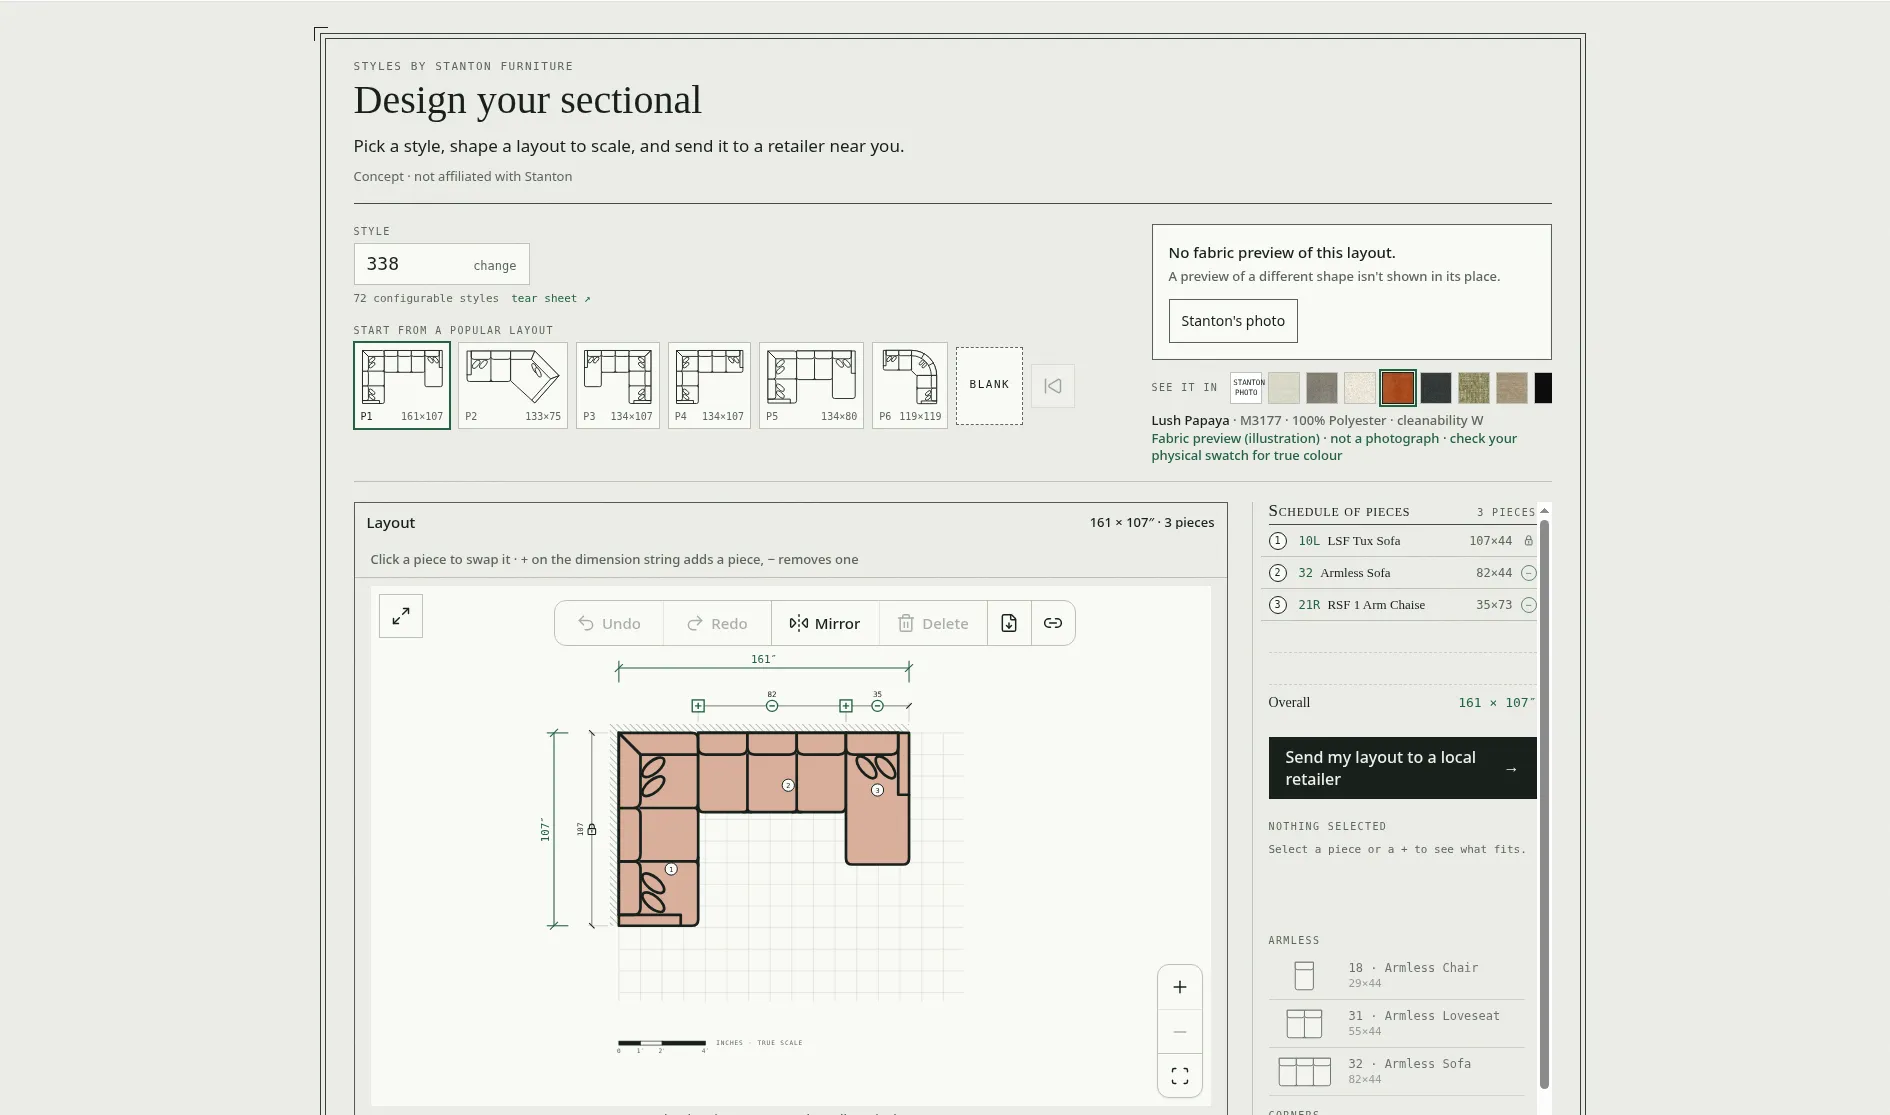
Task: Select piece 2 marker on the canvas
Action: pos(788,785)
